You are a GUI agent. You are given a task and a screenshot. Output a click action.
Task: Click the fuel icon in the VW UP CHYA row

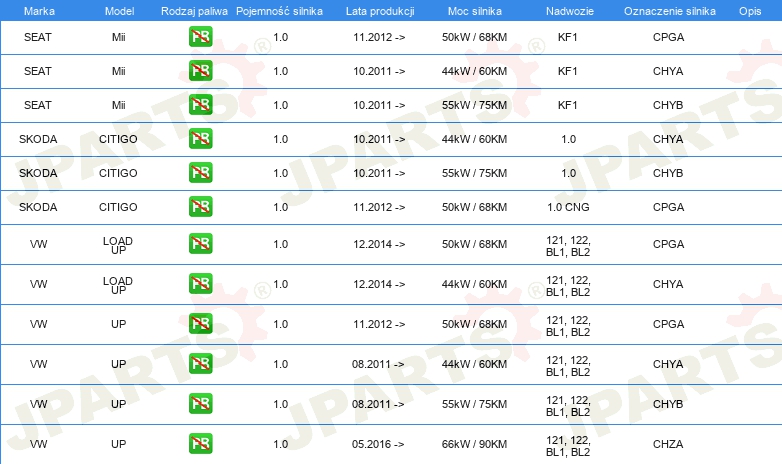tap(200, 364)
